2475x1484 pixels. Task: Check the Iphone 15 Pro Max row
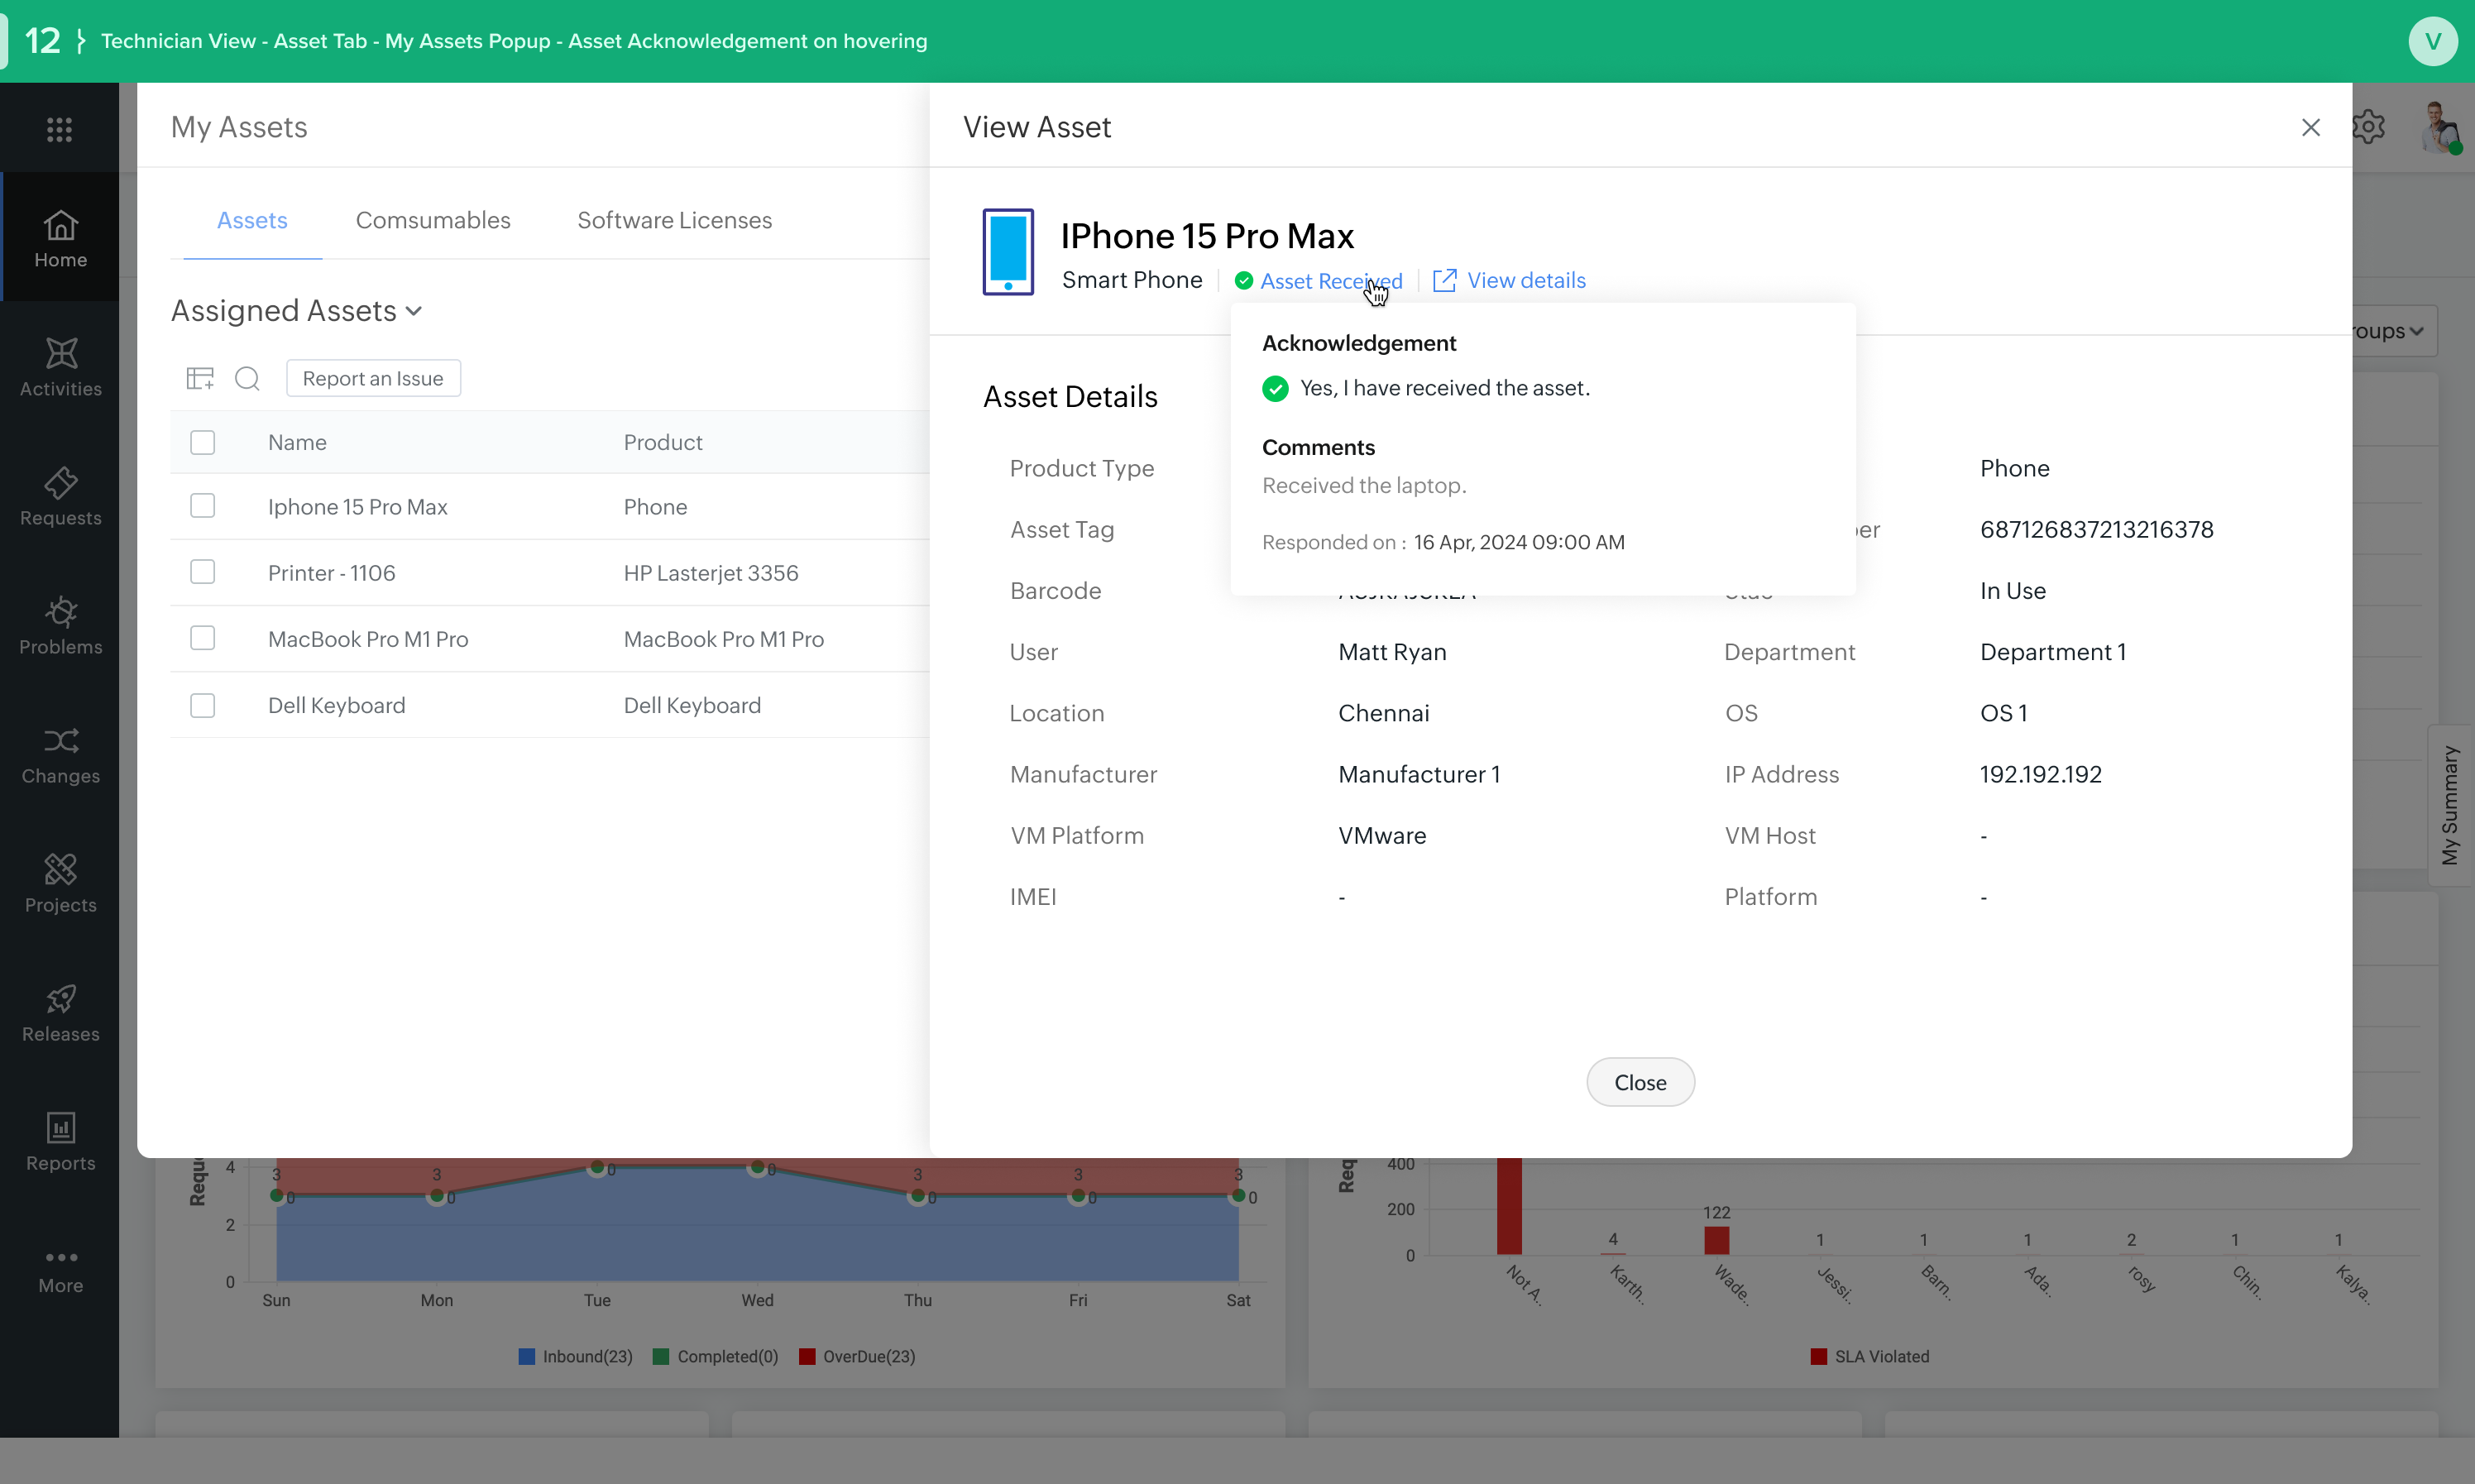[202, 506]
